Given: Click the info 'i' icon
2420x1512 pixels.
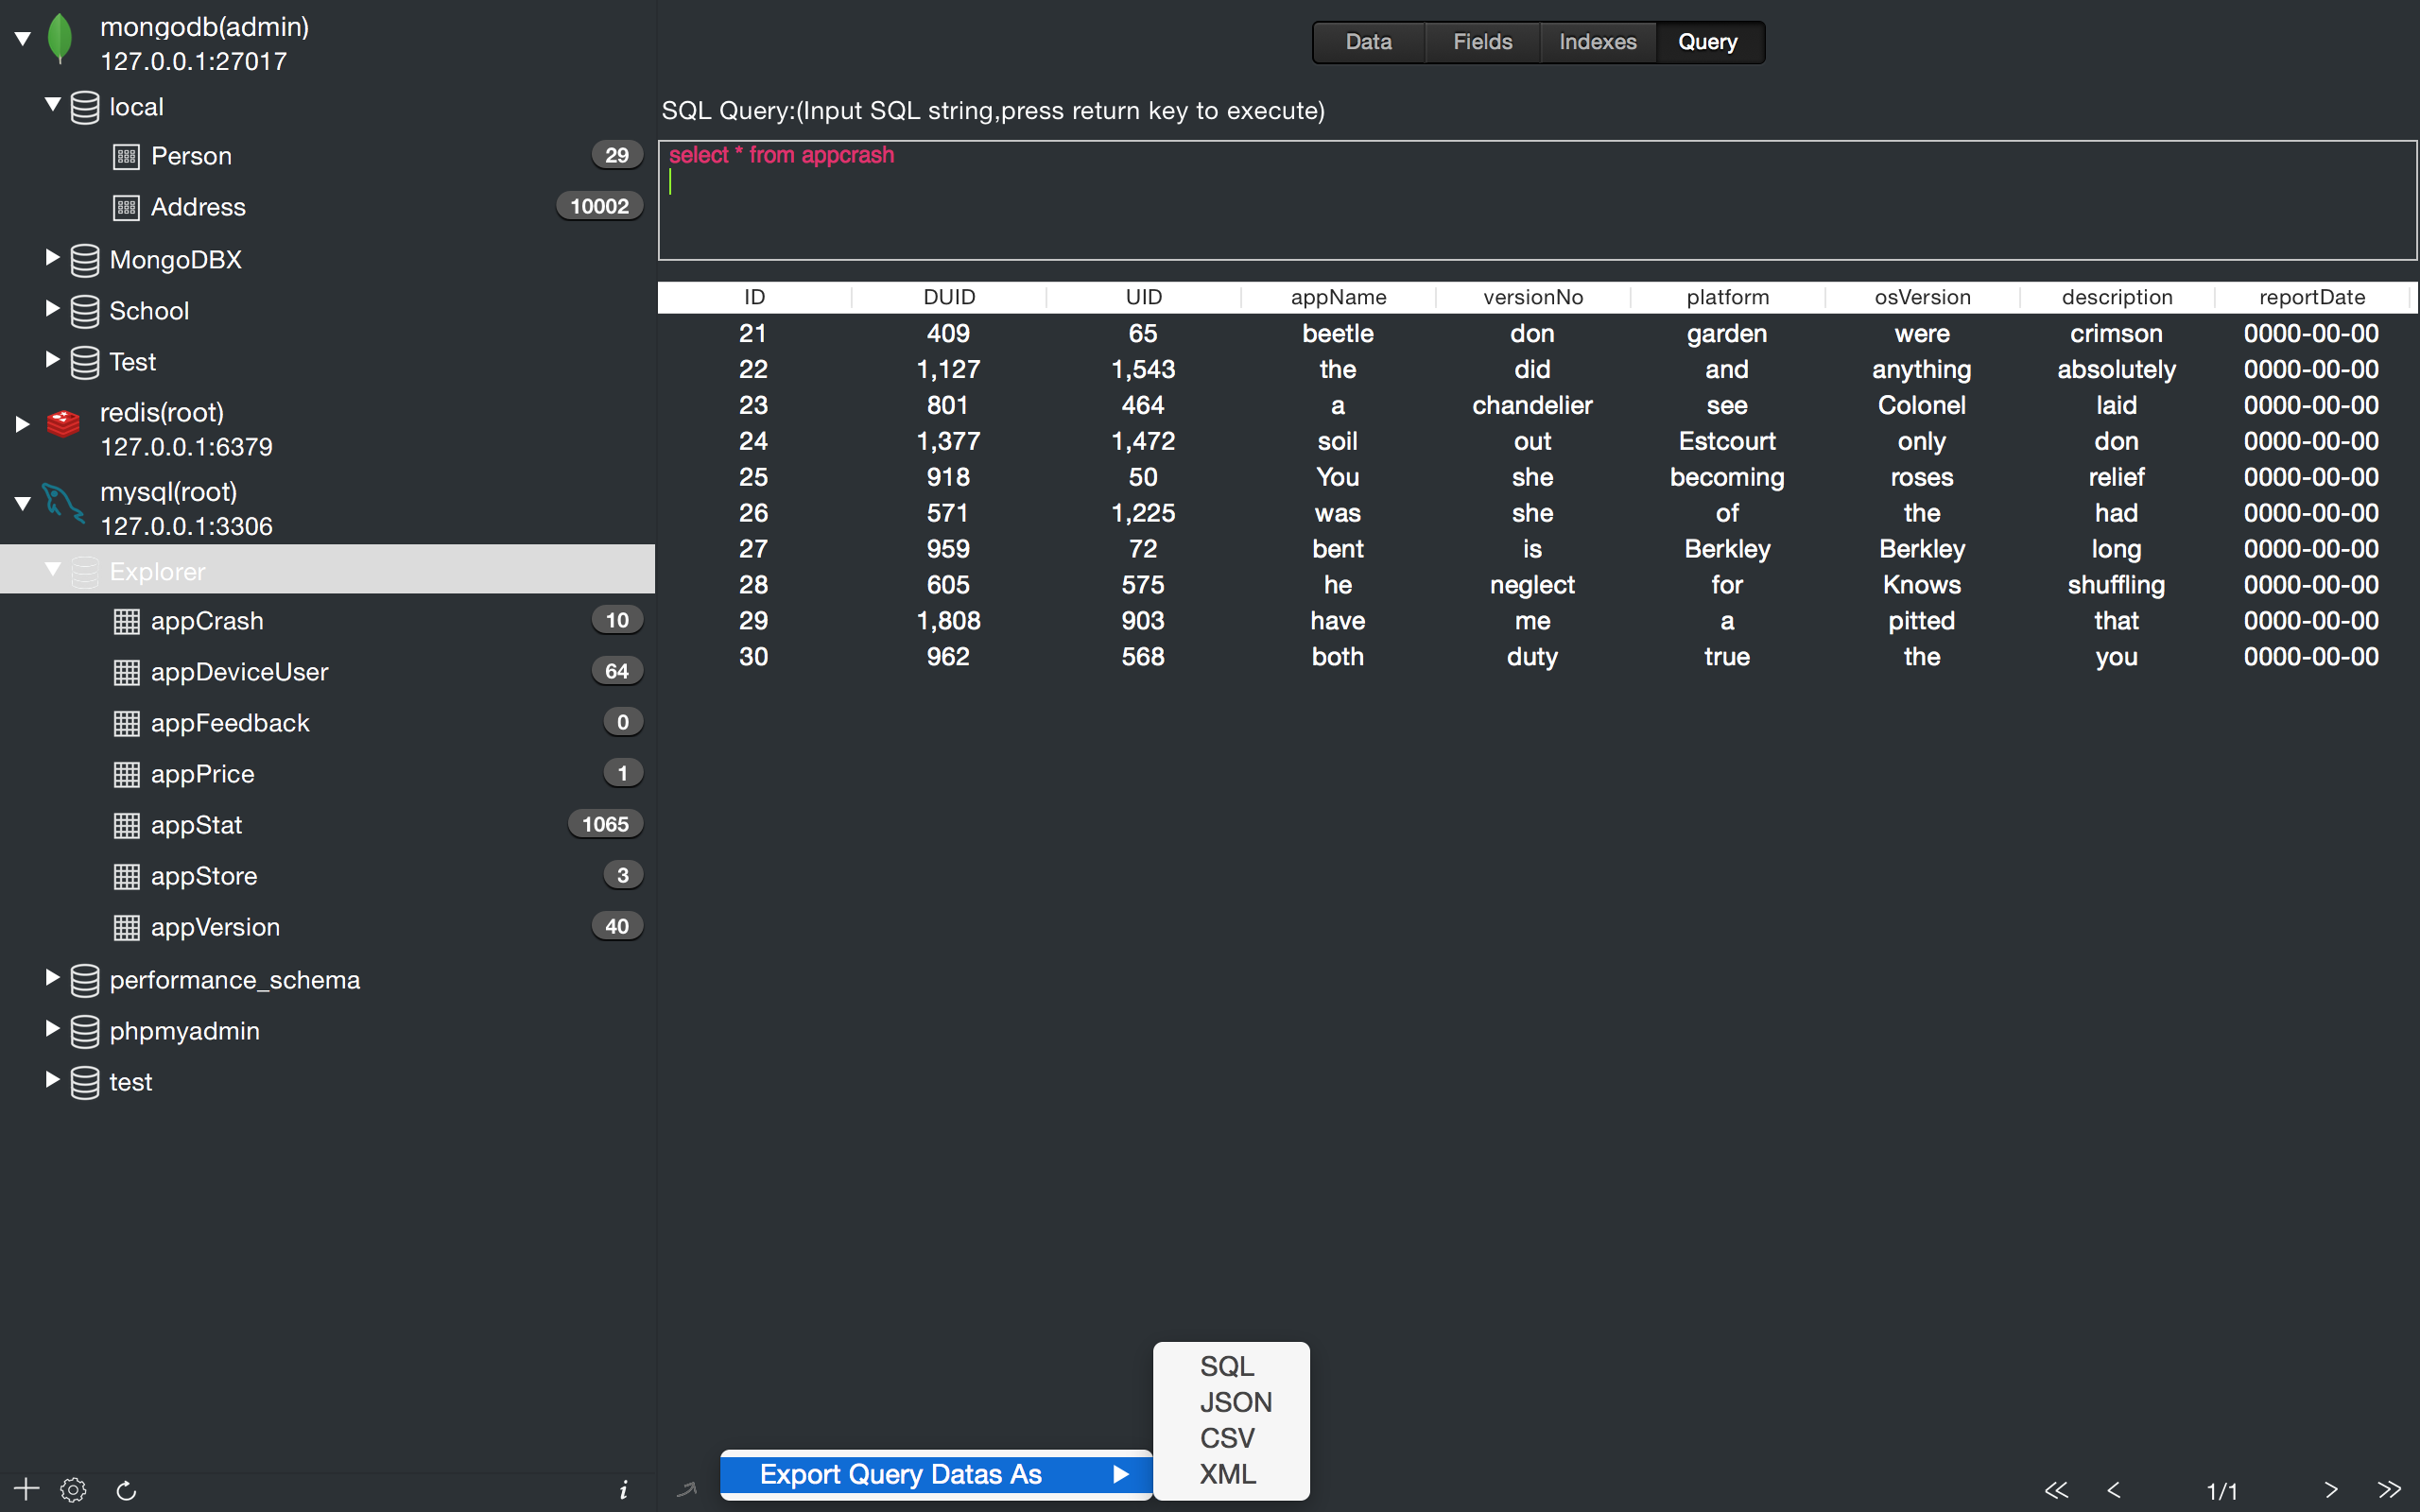Looking at the screenshot, I should coord(623,1490).
